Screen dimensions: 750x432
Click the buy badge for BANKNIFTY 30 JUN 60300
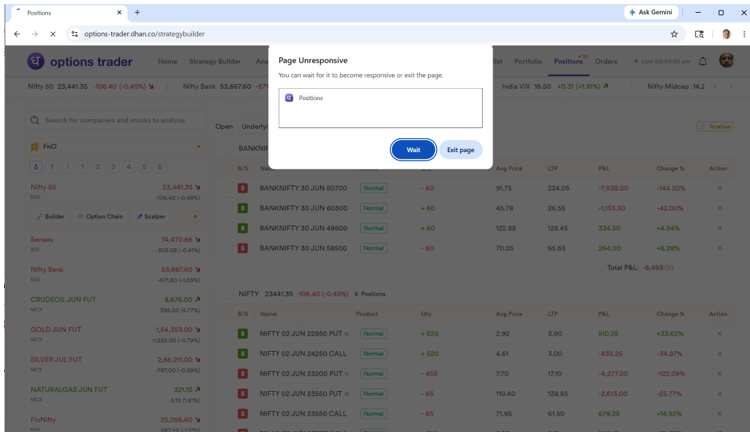click(243, 208)
